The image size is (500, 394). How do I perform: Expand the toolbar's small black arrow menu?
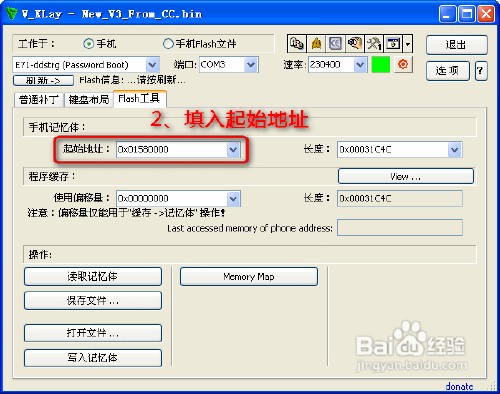pyautogui.click(x=408, y=44)
